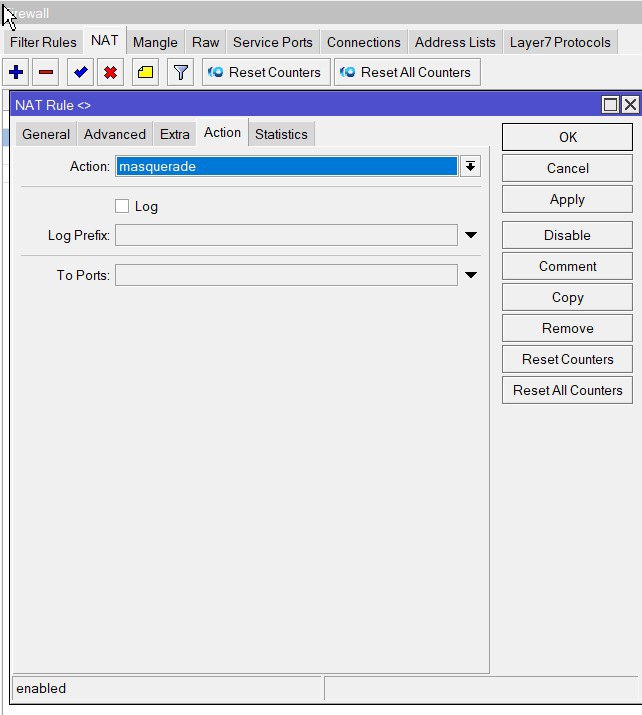
Task: Toggle the Log checkbox
Action: [x=122, y=206]
